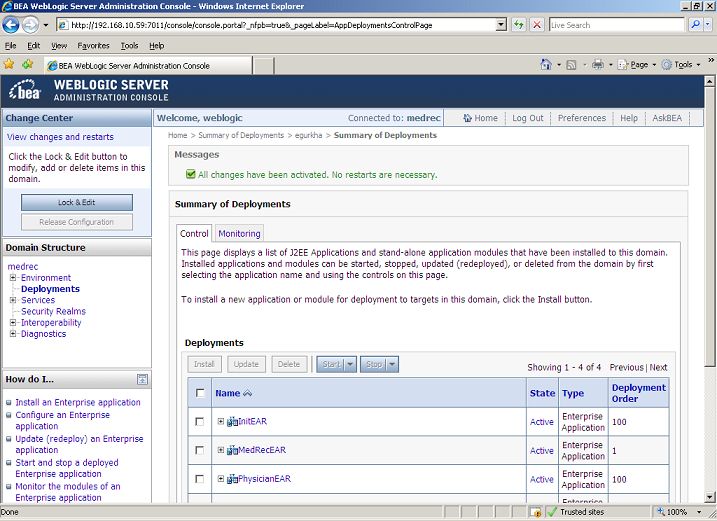717x521 pixels.
Task: Click the IE Home toolbar icon
Action: pyautogui.click(x=546, y=64)
